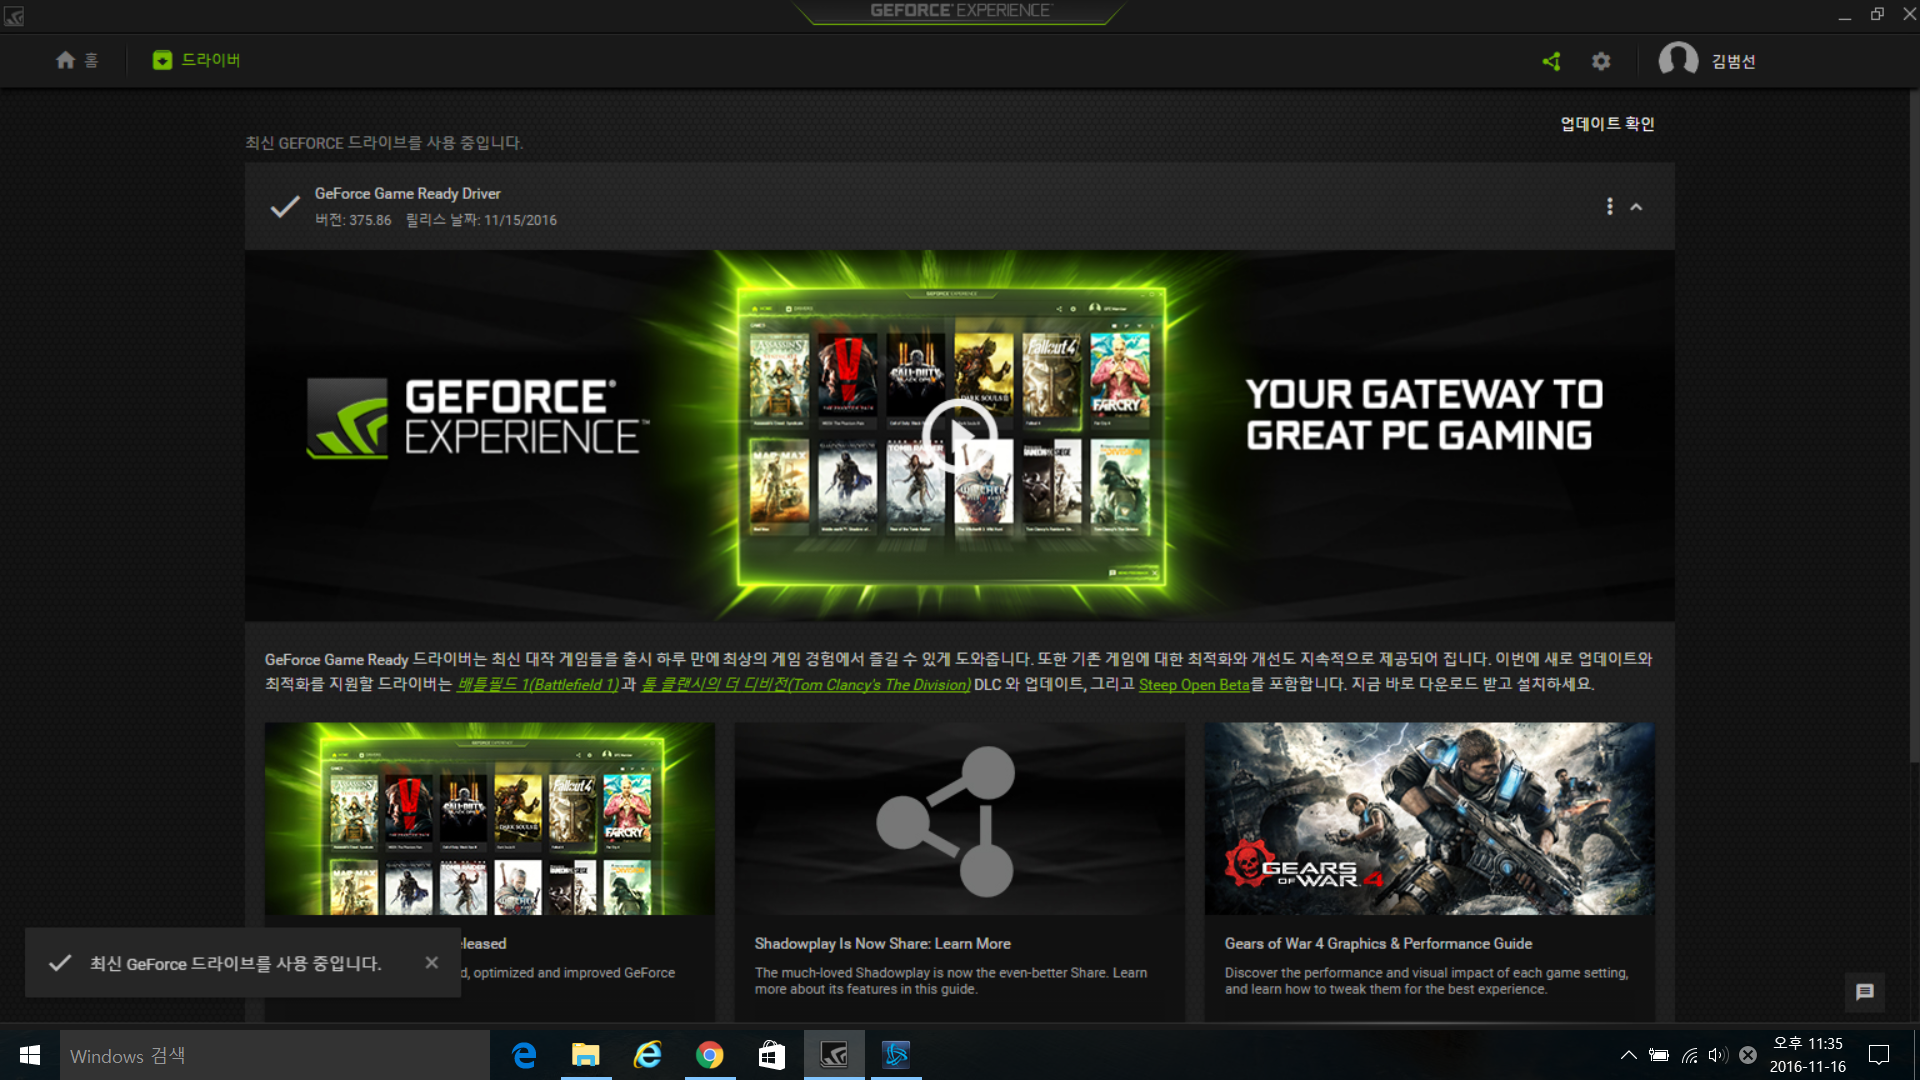The image size is (1920, 1080).
Task: Click the green Share icon
Action: tap(1551, 61)
